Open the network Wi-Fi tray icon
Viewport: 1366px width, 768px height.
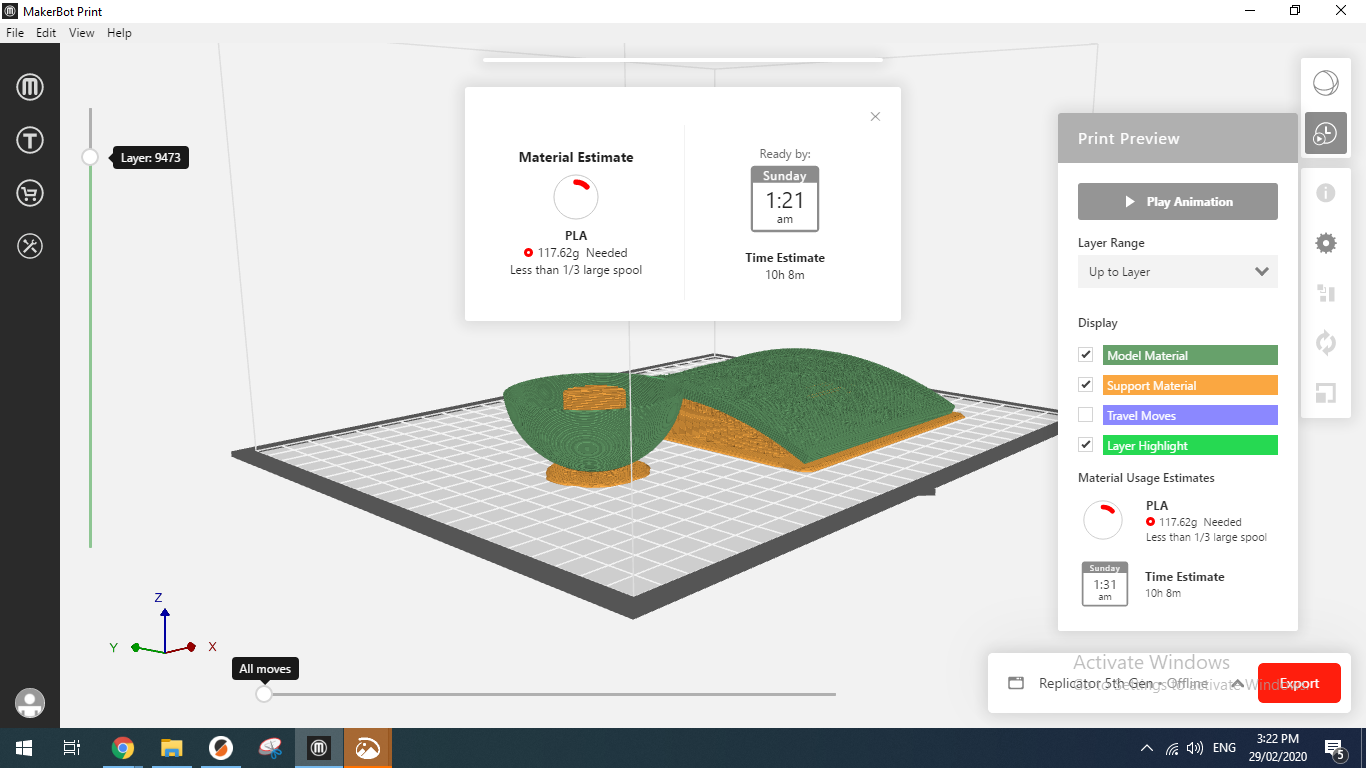[1172, 748]
